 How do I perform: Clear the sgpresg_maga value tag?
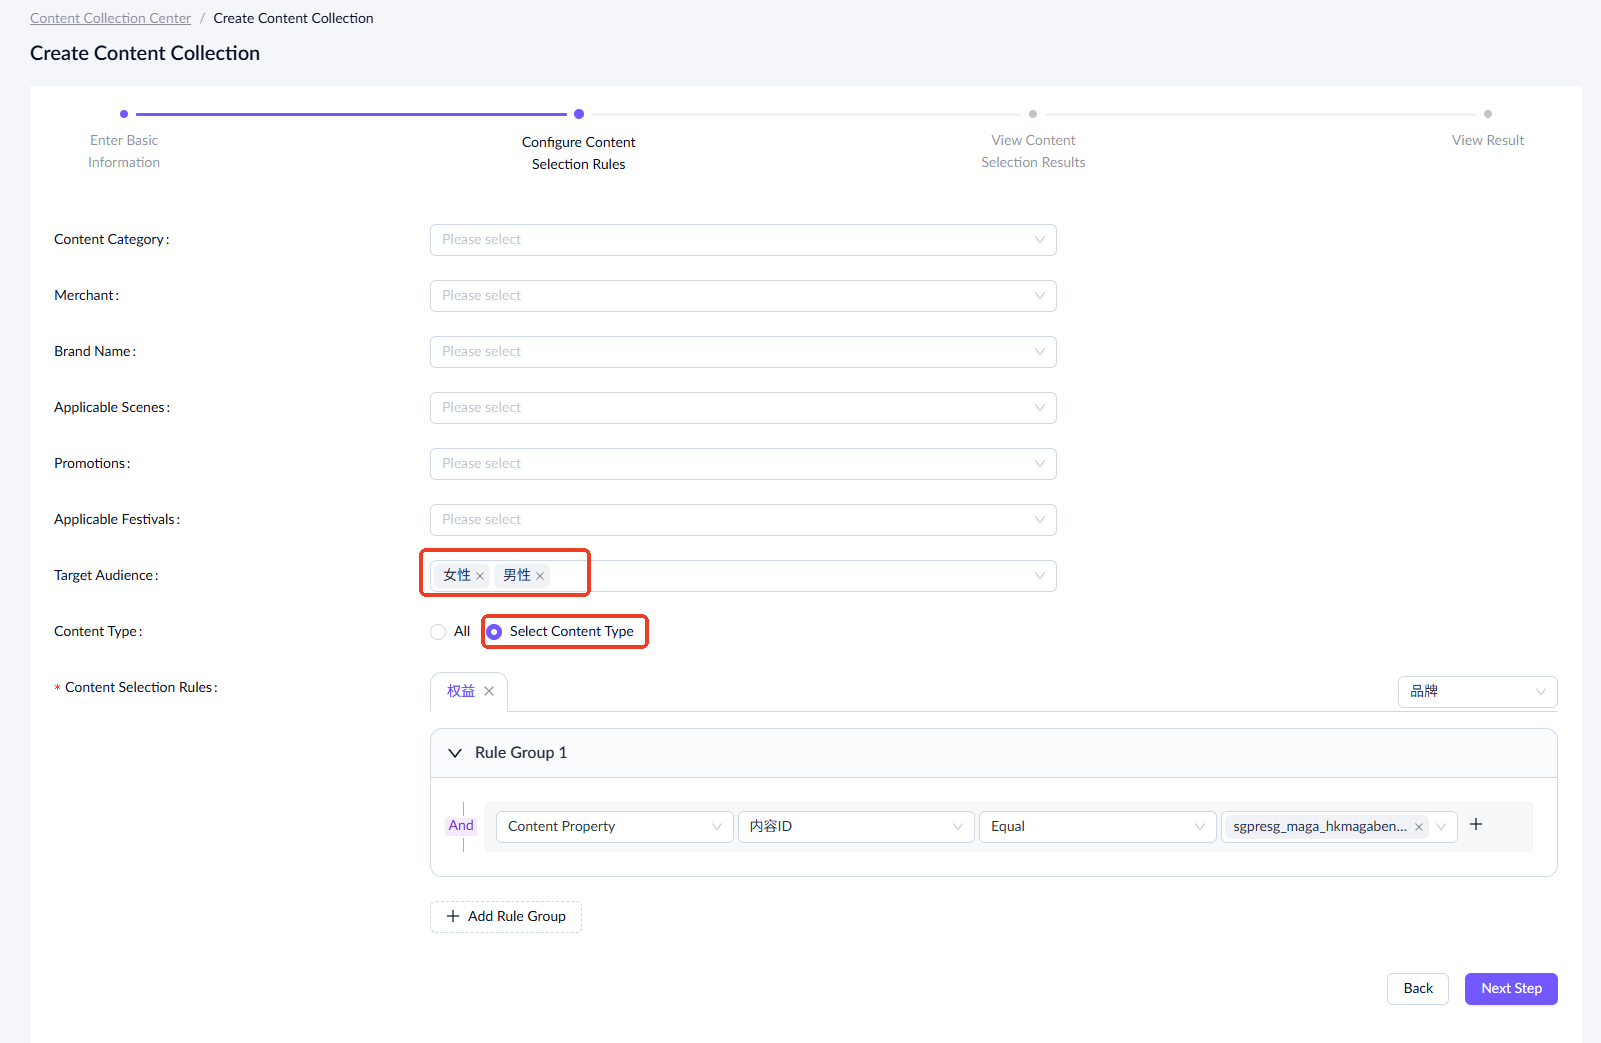tap(1418, 827)
